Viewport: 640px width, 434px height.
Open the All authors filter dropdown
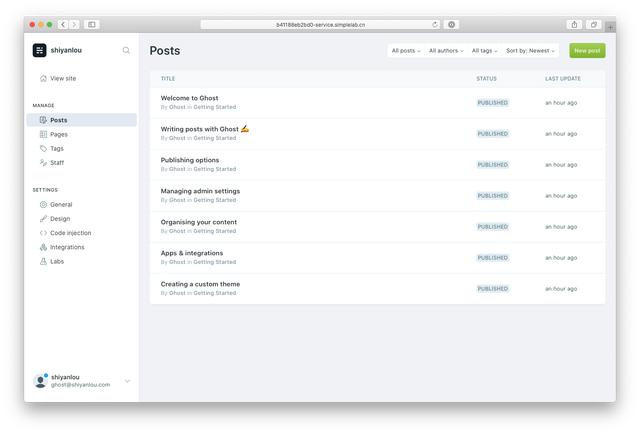point(446,51)
